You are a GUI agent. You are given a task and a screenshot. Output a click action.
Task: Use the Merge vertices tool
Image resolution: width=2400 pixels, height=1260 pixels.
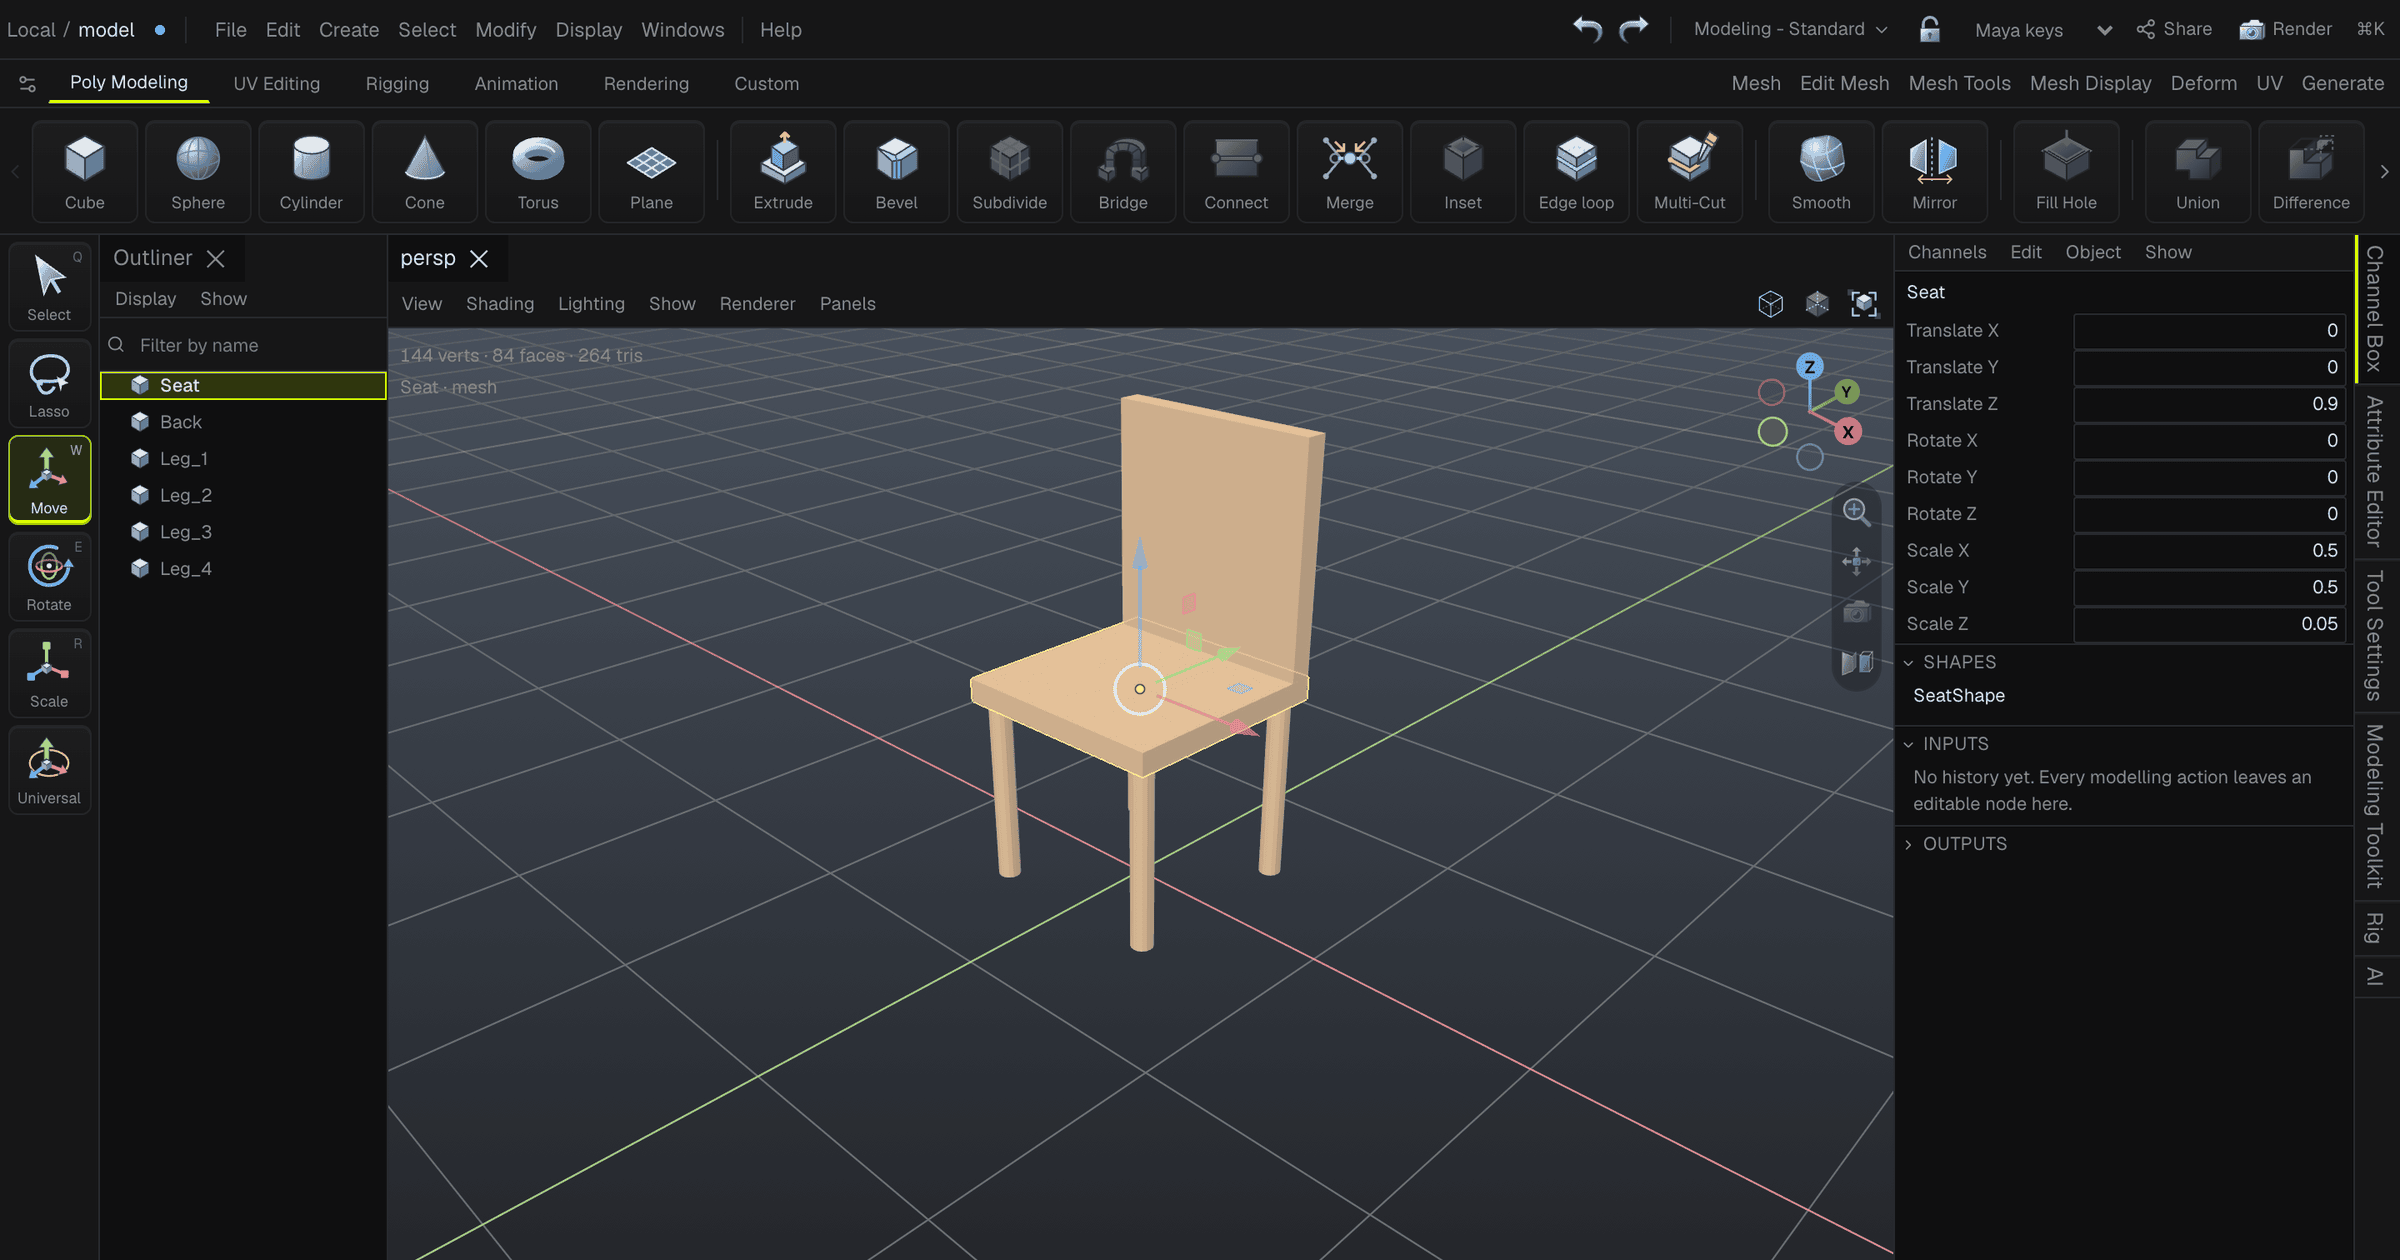pos(1350,171)
